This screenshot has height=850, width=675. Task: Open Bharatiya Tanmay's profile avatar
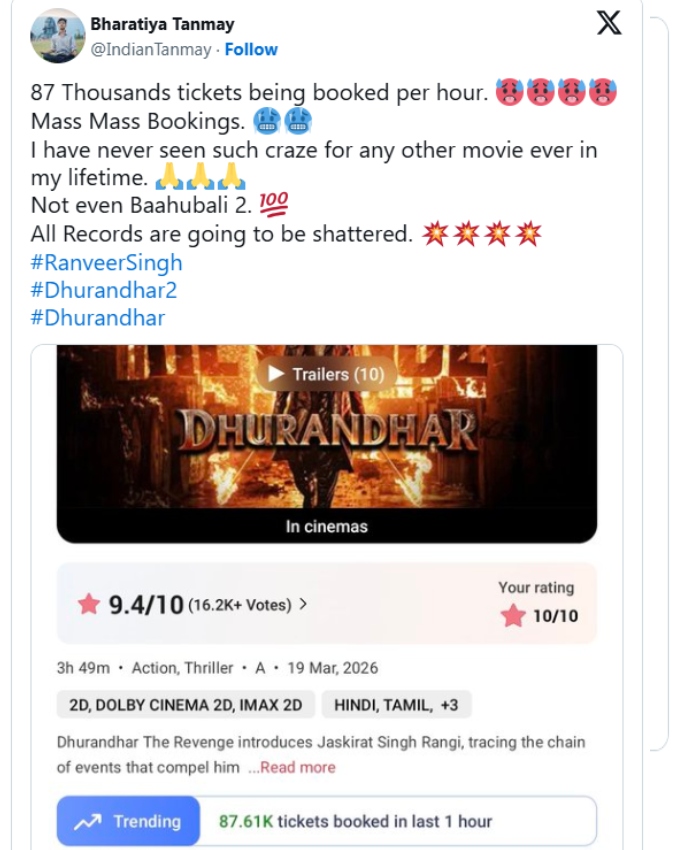(x=58, y=36)
